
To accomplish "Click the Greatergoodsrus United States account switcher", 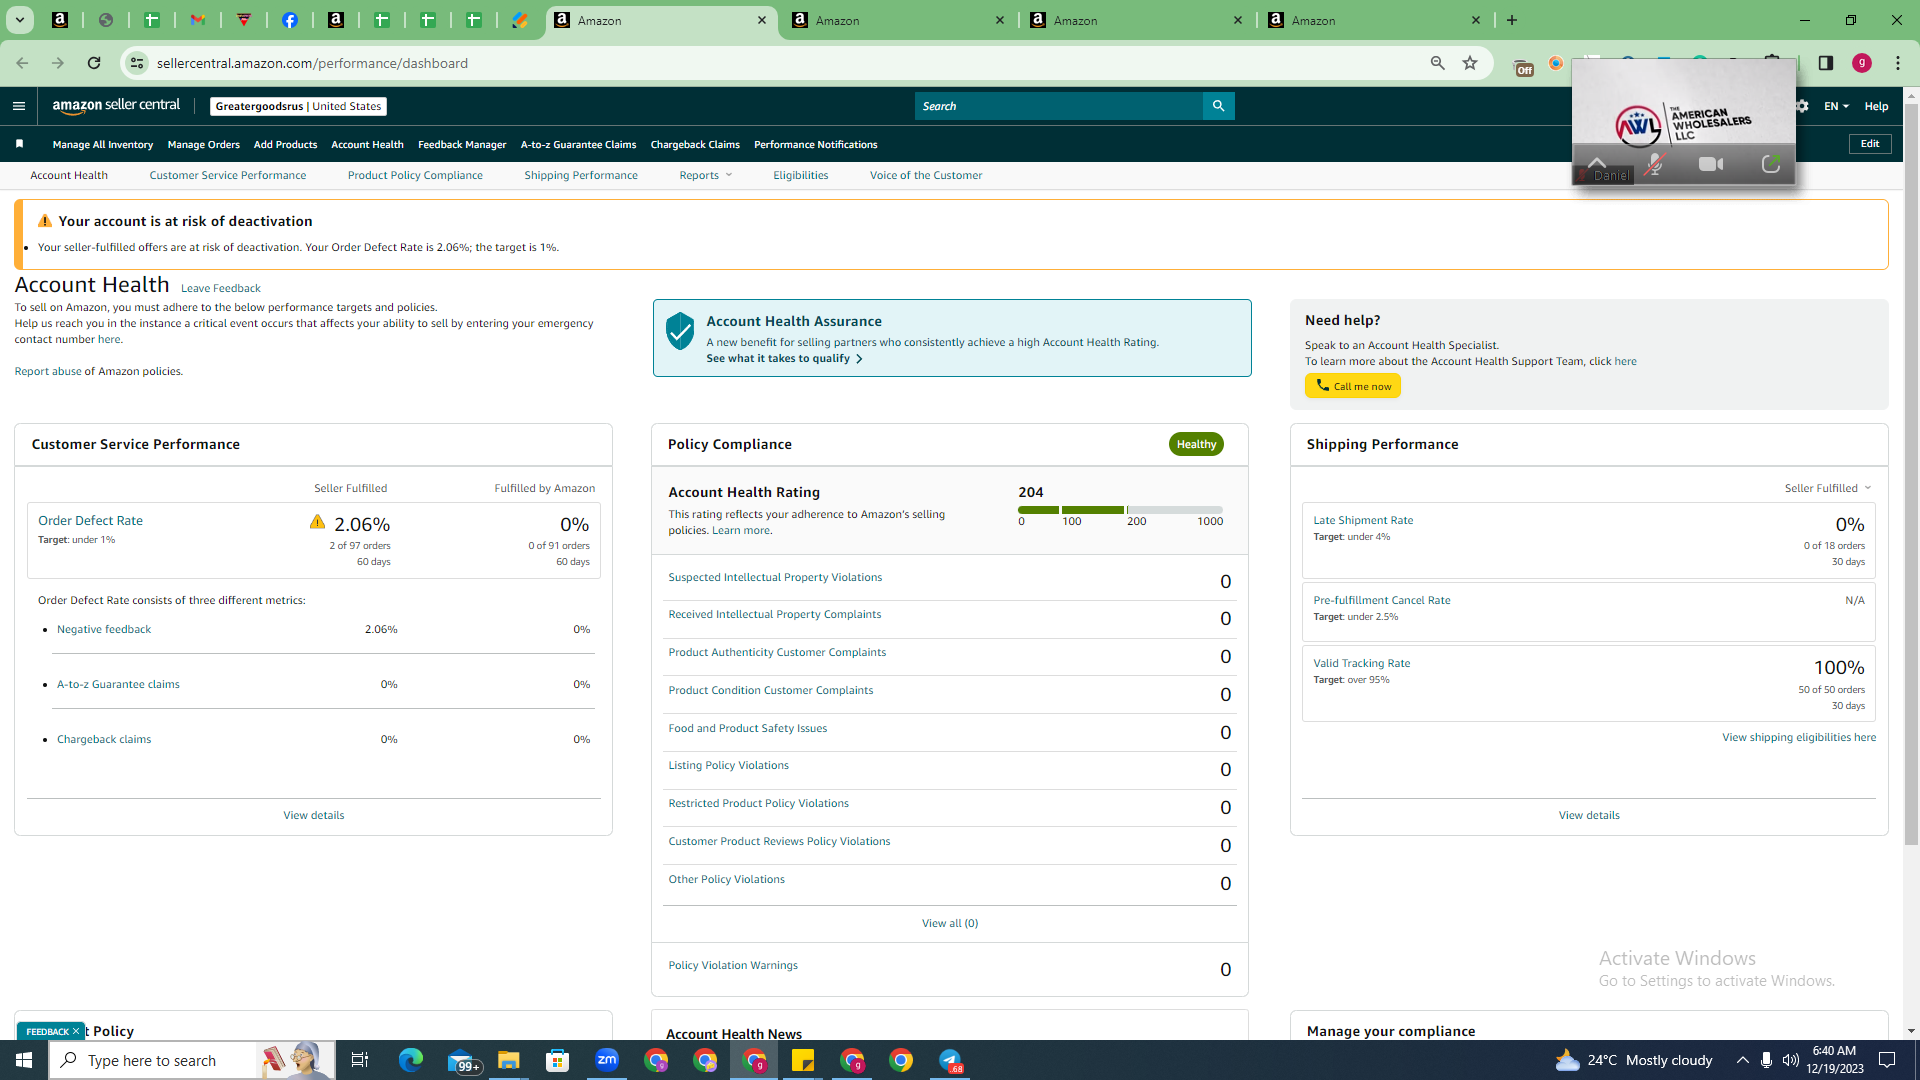I will point(298,106).
